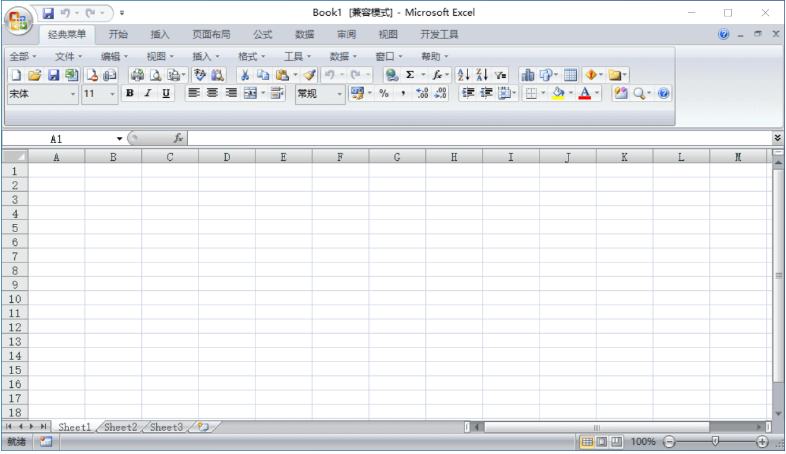The image size is (786, 454).
Task: Apply Format Painter brush
Action: click(310, 75)
